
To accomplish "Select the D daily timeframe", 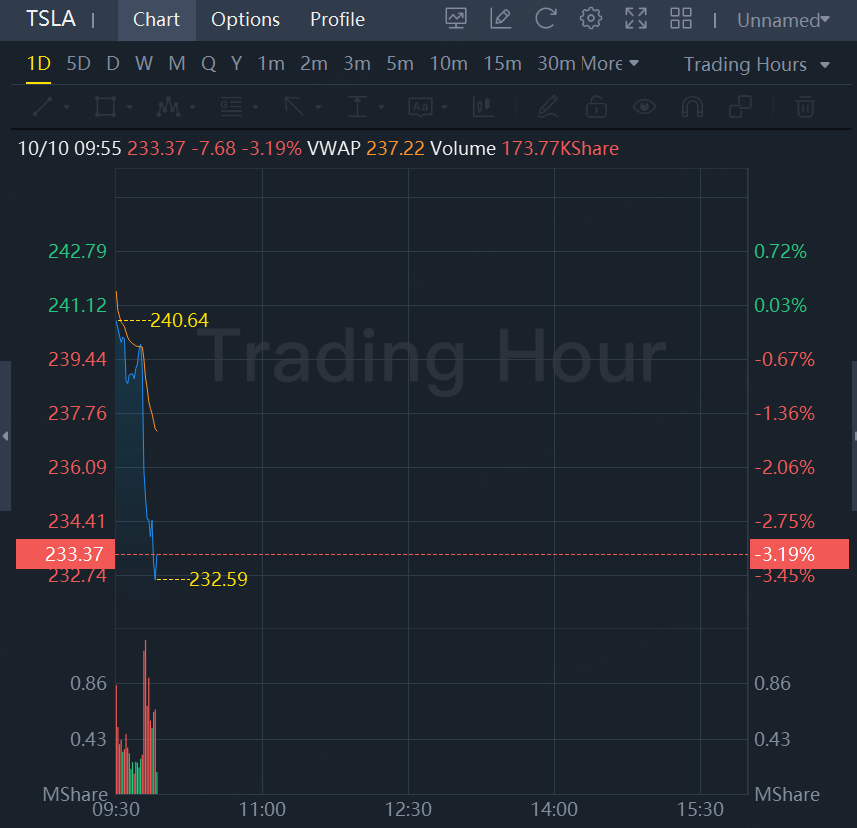I will [x=113, y=63].
